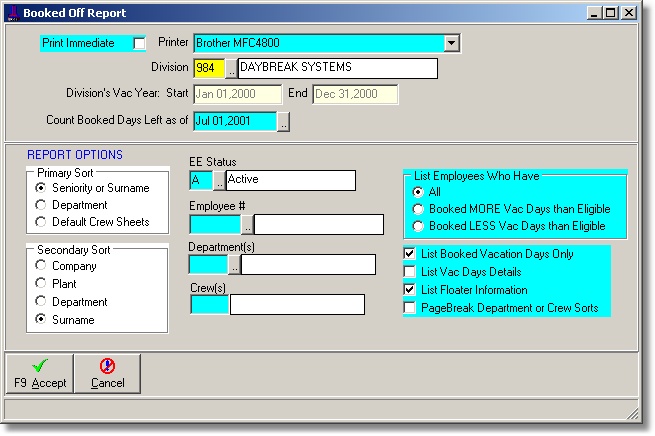655x436 pixels.
Task: Enable PageBreak Department or Crew Sorts
Action: (410, 308)
